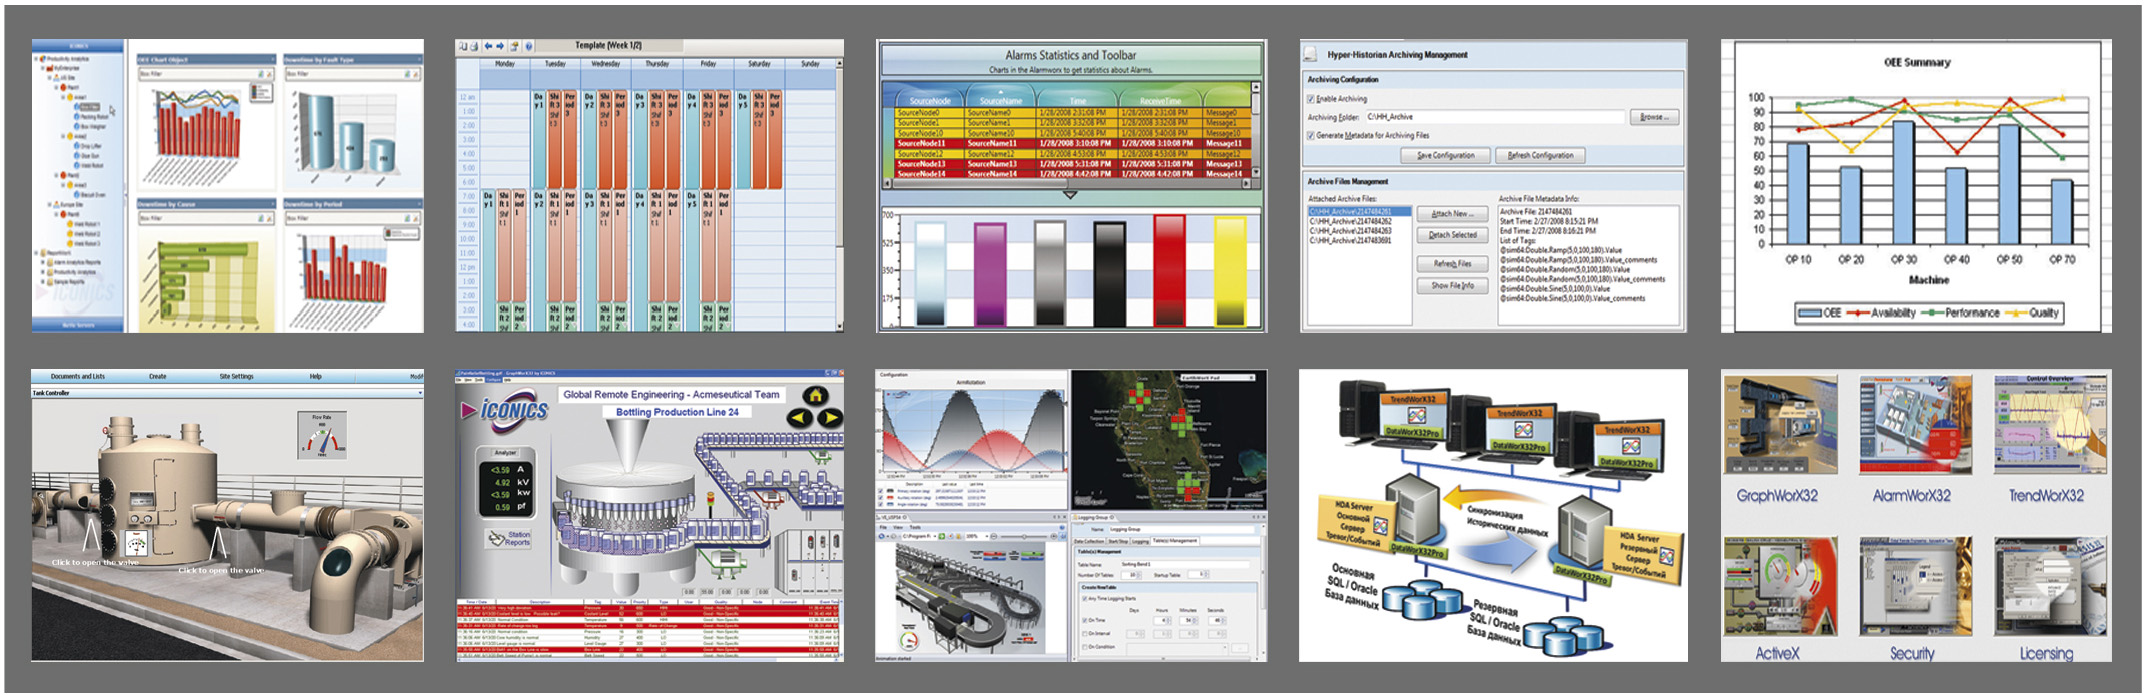2144x695 pixels.
Task: Click the yellow bar in alarm statistics chart
Action: pos(1230,271)
